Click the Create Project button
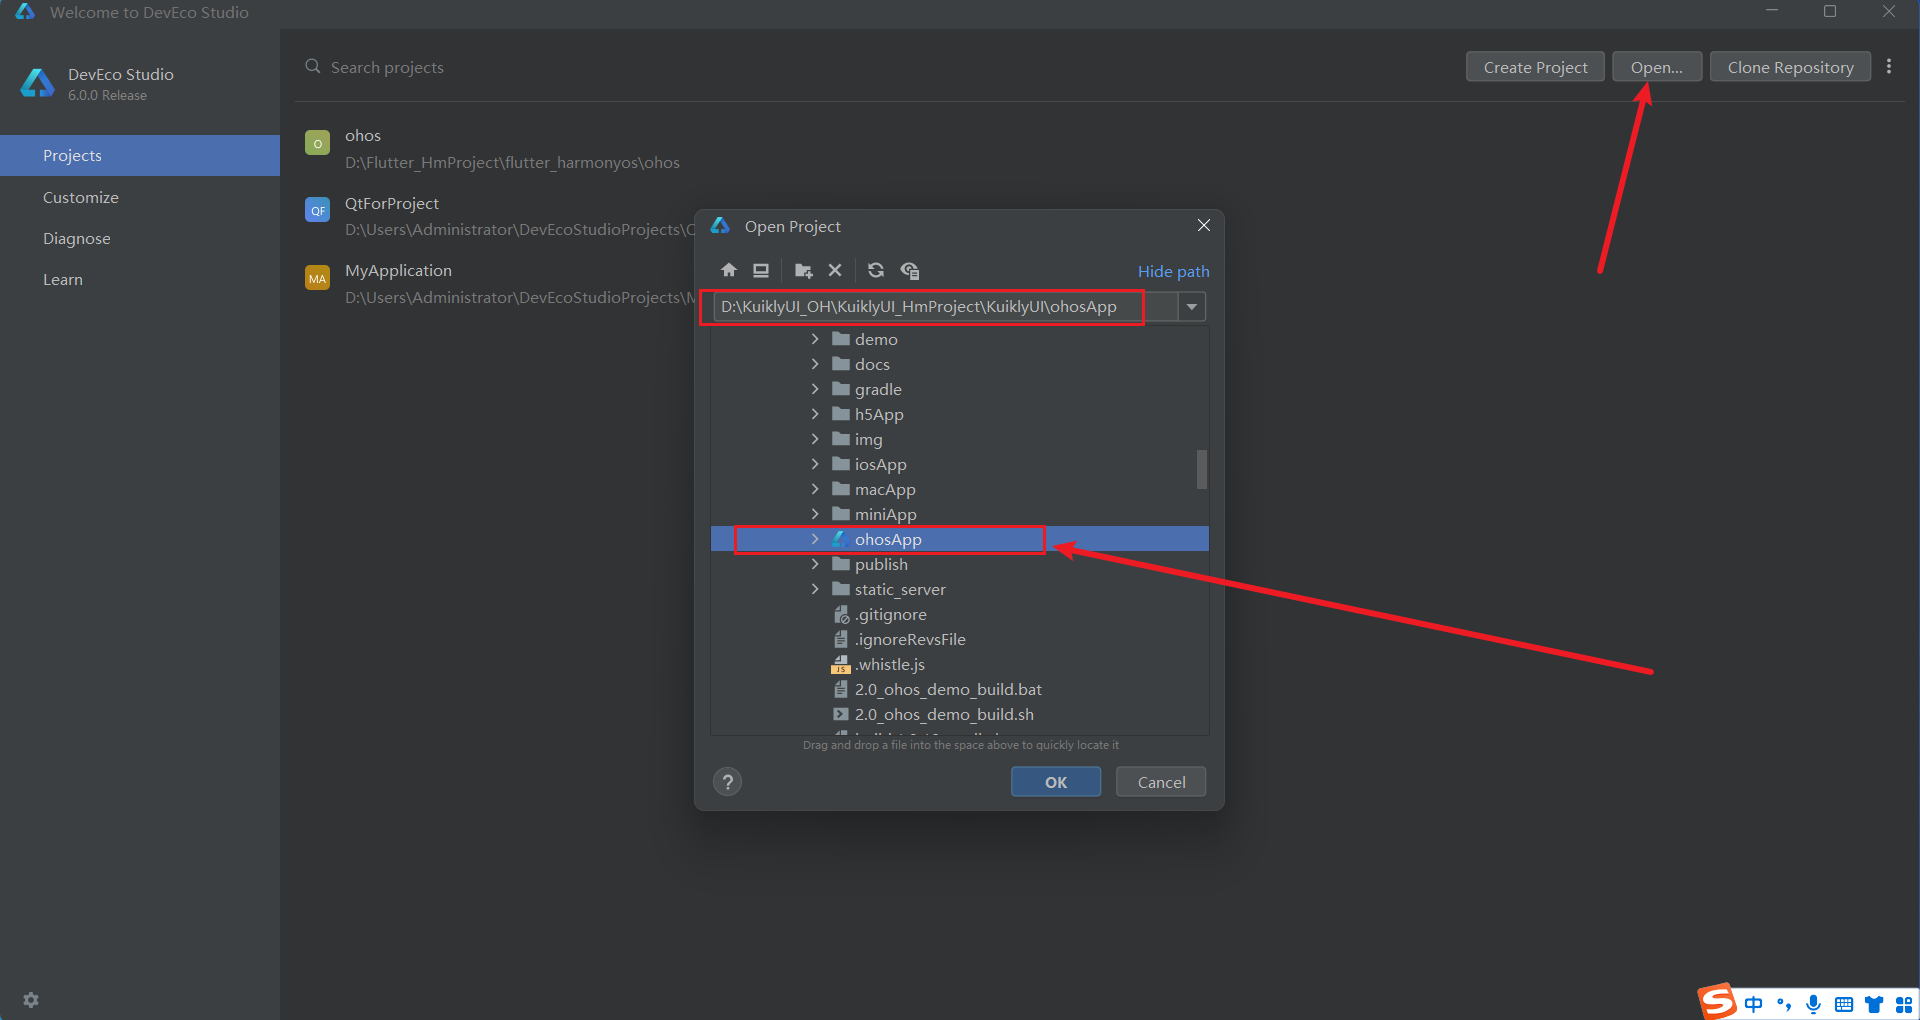Viewport: 1920px width, 1020px height. click(1535, 67)
